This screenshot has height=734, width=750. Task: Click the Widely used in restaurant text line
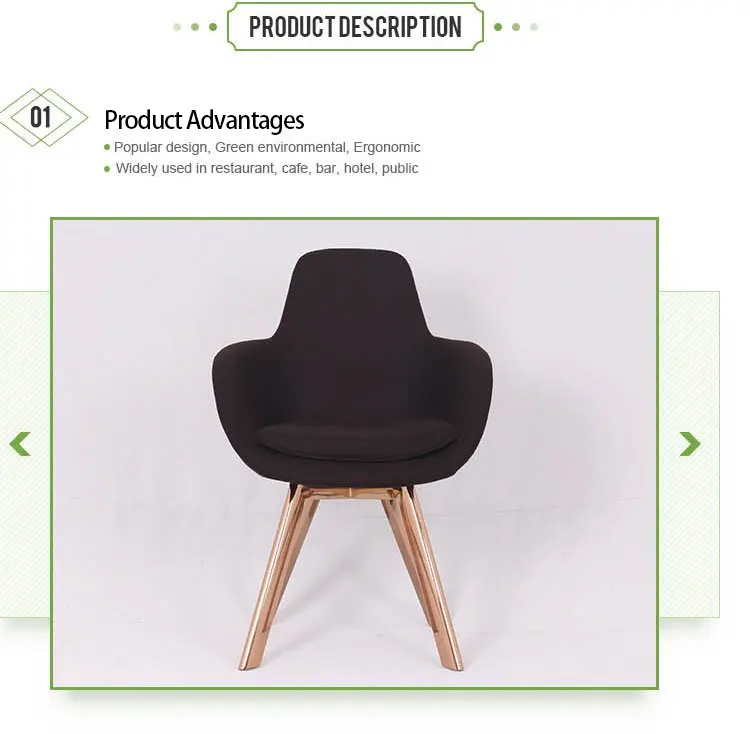tap(267, 168)
